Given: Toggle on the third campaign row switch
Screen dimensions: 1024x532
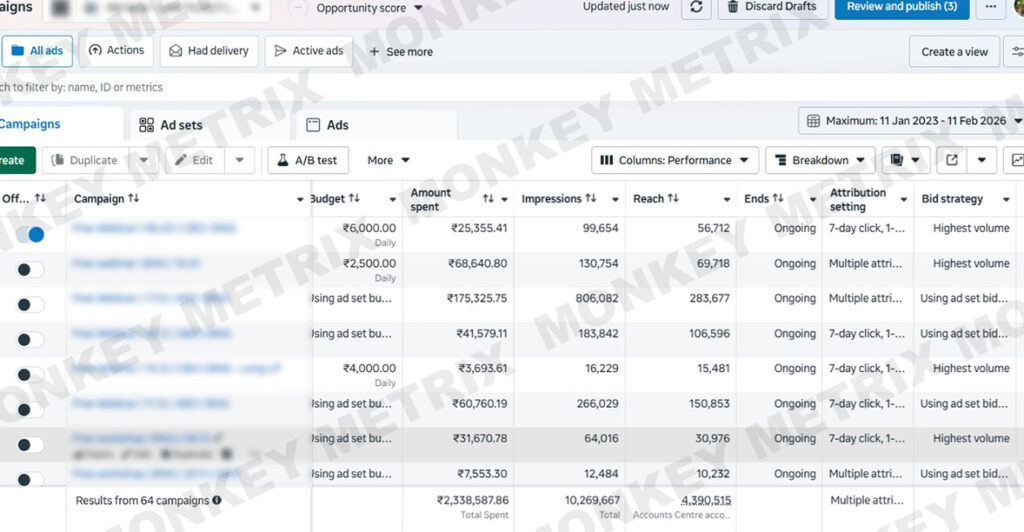Looking at the screenshot, I should coord(31,304).
